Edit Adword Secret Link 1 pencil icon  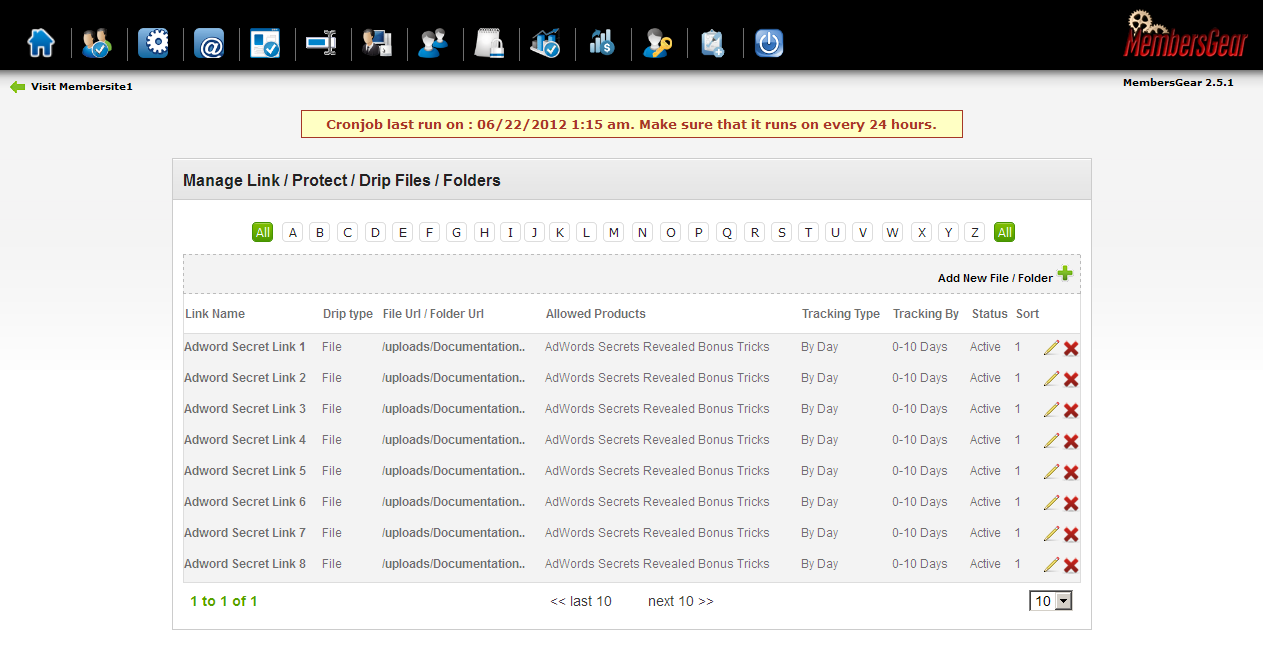tap(1051, 348)
